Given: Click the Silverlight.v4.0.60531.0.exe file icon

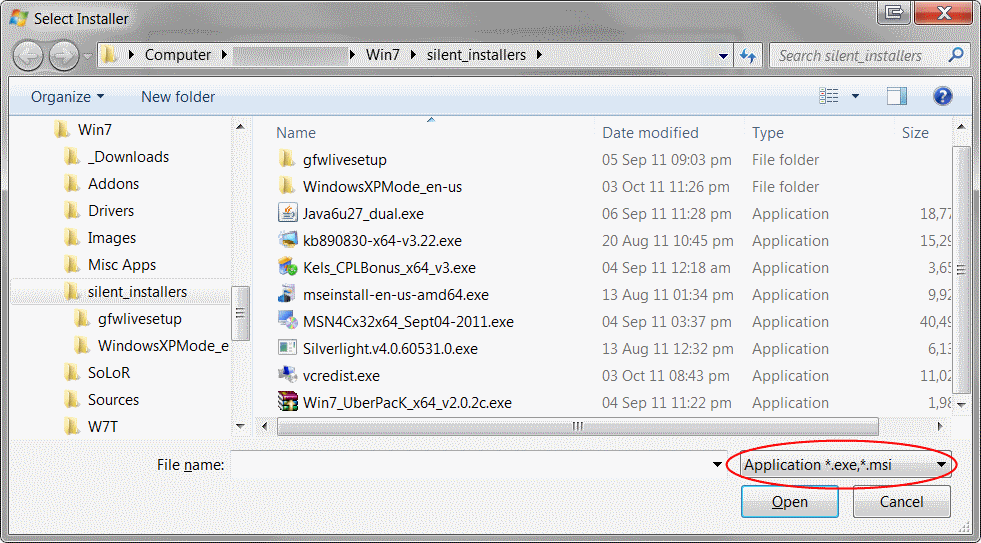Looking at the screenshot, I should [287, 348].
